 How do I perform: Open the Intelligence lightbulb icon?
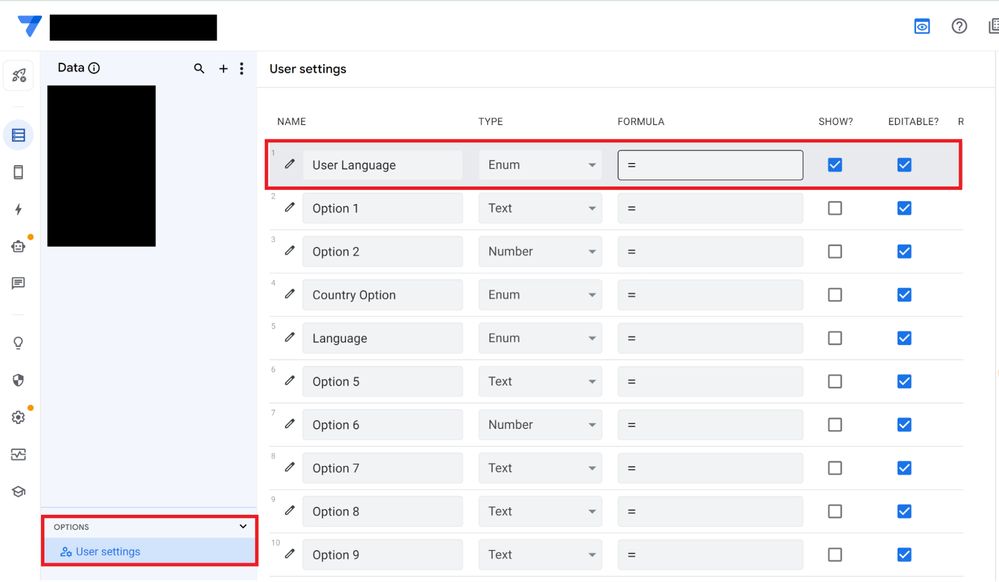click(x=18, y=343)
